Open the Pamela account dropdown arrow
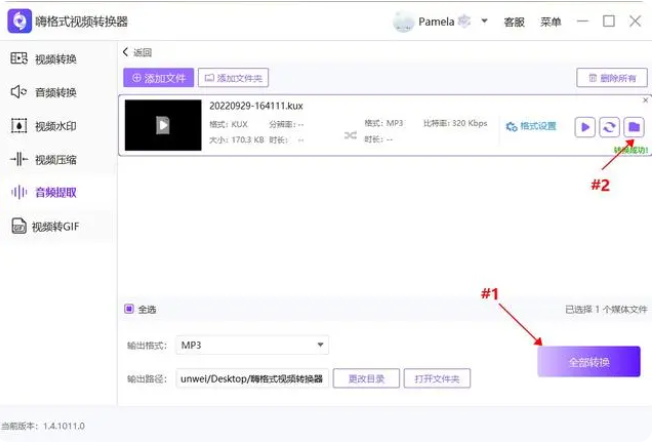This screenshot has height=442, width=657. click(484, 21)
